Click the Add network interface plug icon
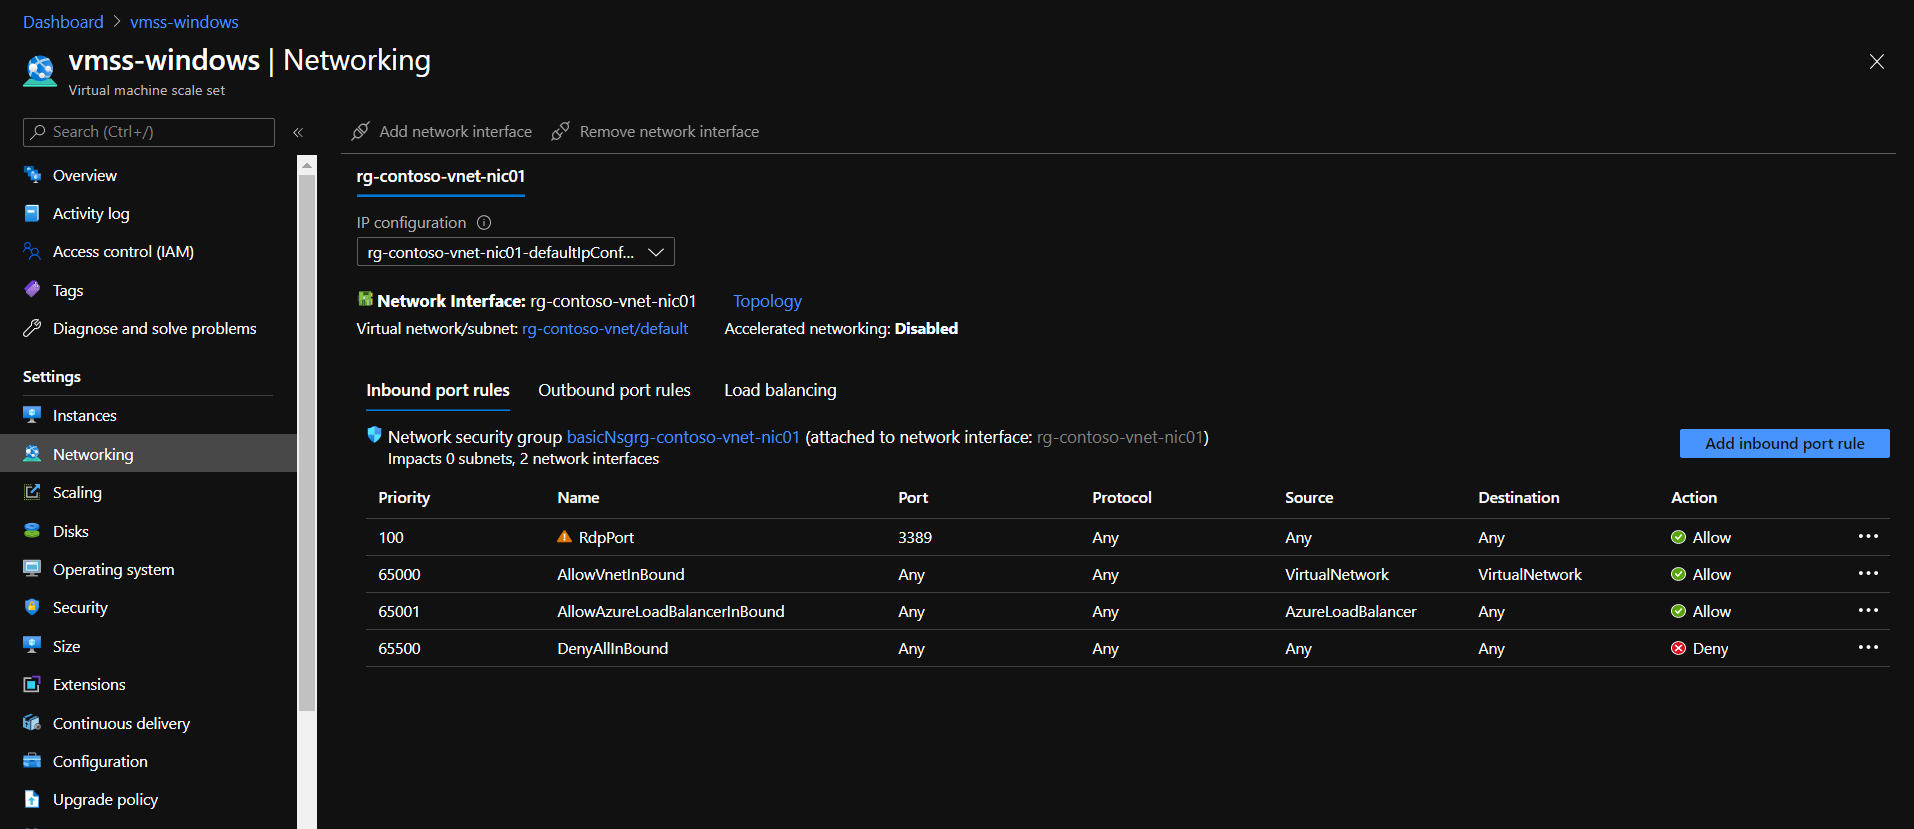 point(361,131)
